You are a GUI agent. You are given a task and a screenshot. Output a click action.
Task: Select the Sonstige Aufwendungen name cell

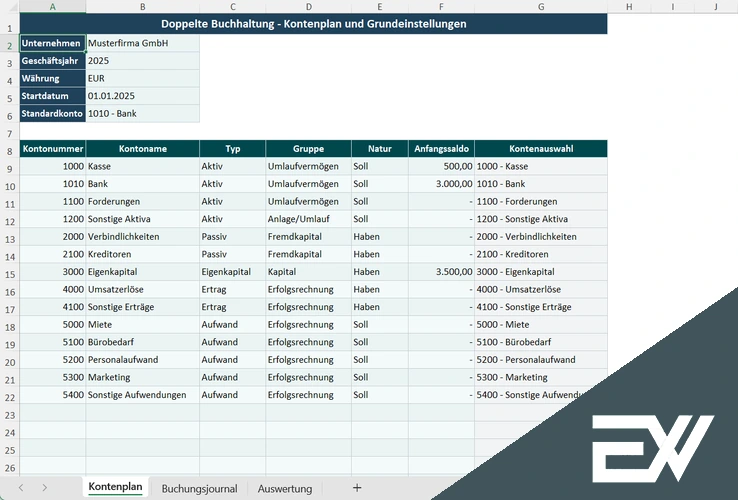(x=143, y=395)
